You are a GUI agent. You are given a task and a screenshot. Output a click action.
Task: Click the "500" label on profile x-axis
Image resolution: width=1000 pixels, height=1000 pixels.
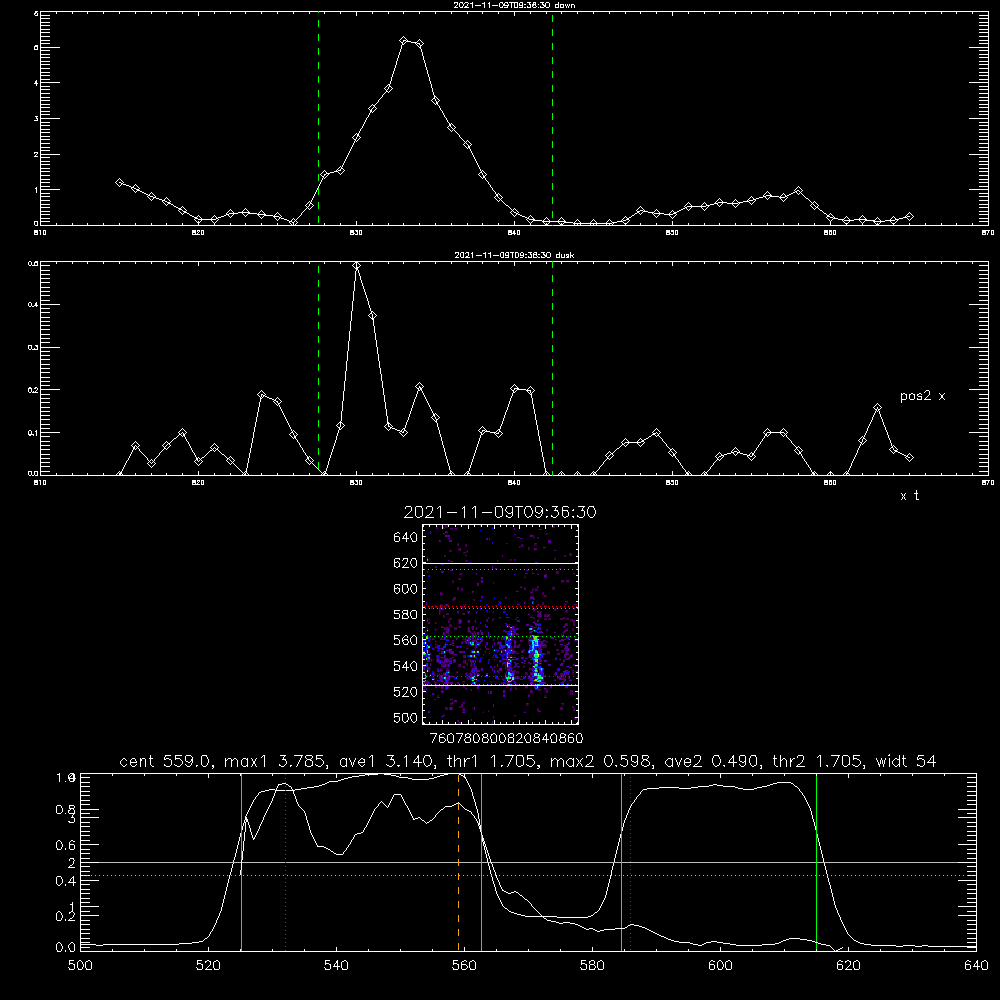tap(80, 966)
